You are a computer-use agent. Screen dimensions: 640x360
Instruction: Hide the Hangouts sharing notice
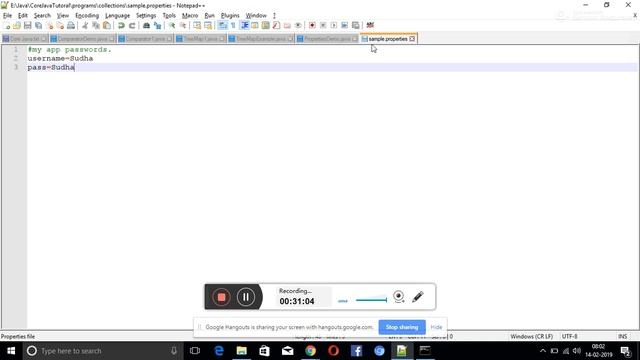click(436, 327)
